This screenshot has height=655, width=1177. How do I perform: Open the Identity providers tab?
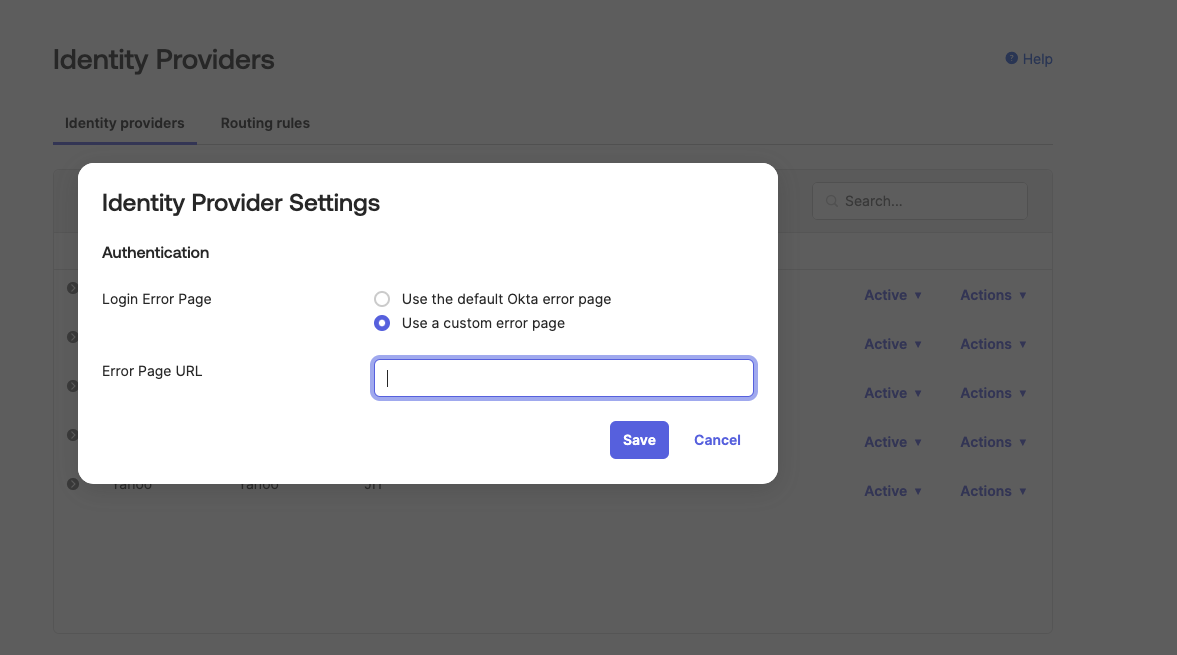point(125,123)
